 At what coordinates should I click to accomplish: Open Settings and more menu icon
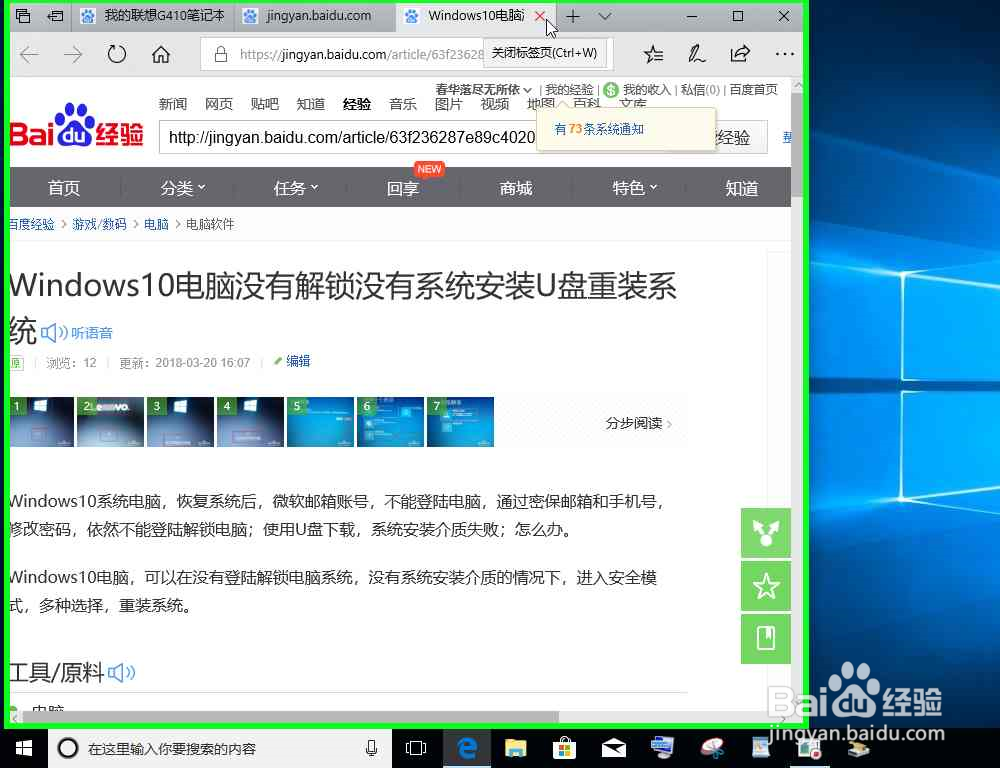(783, 55)
